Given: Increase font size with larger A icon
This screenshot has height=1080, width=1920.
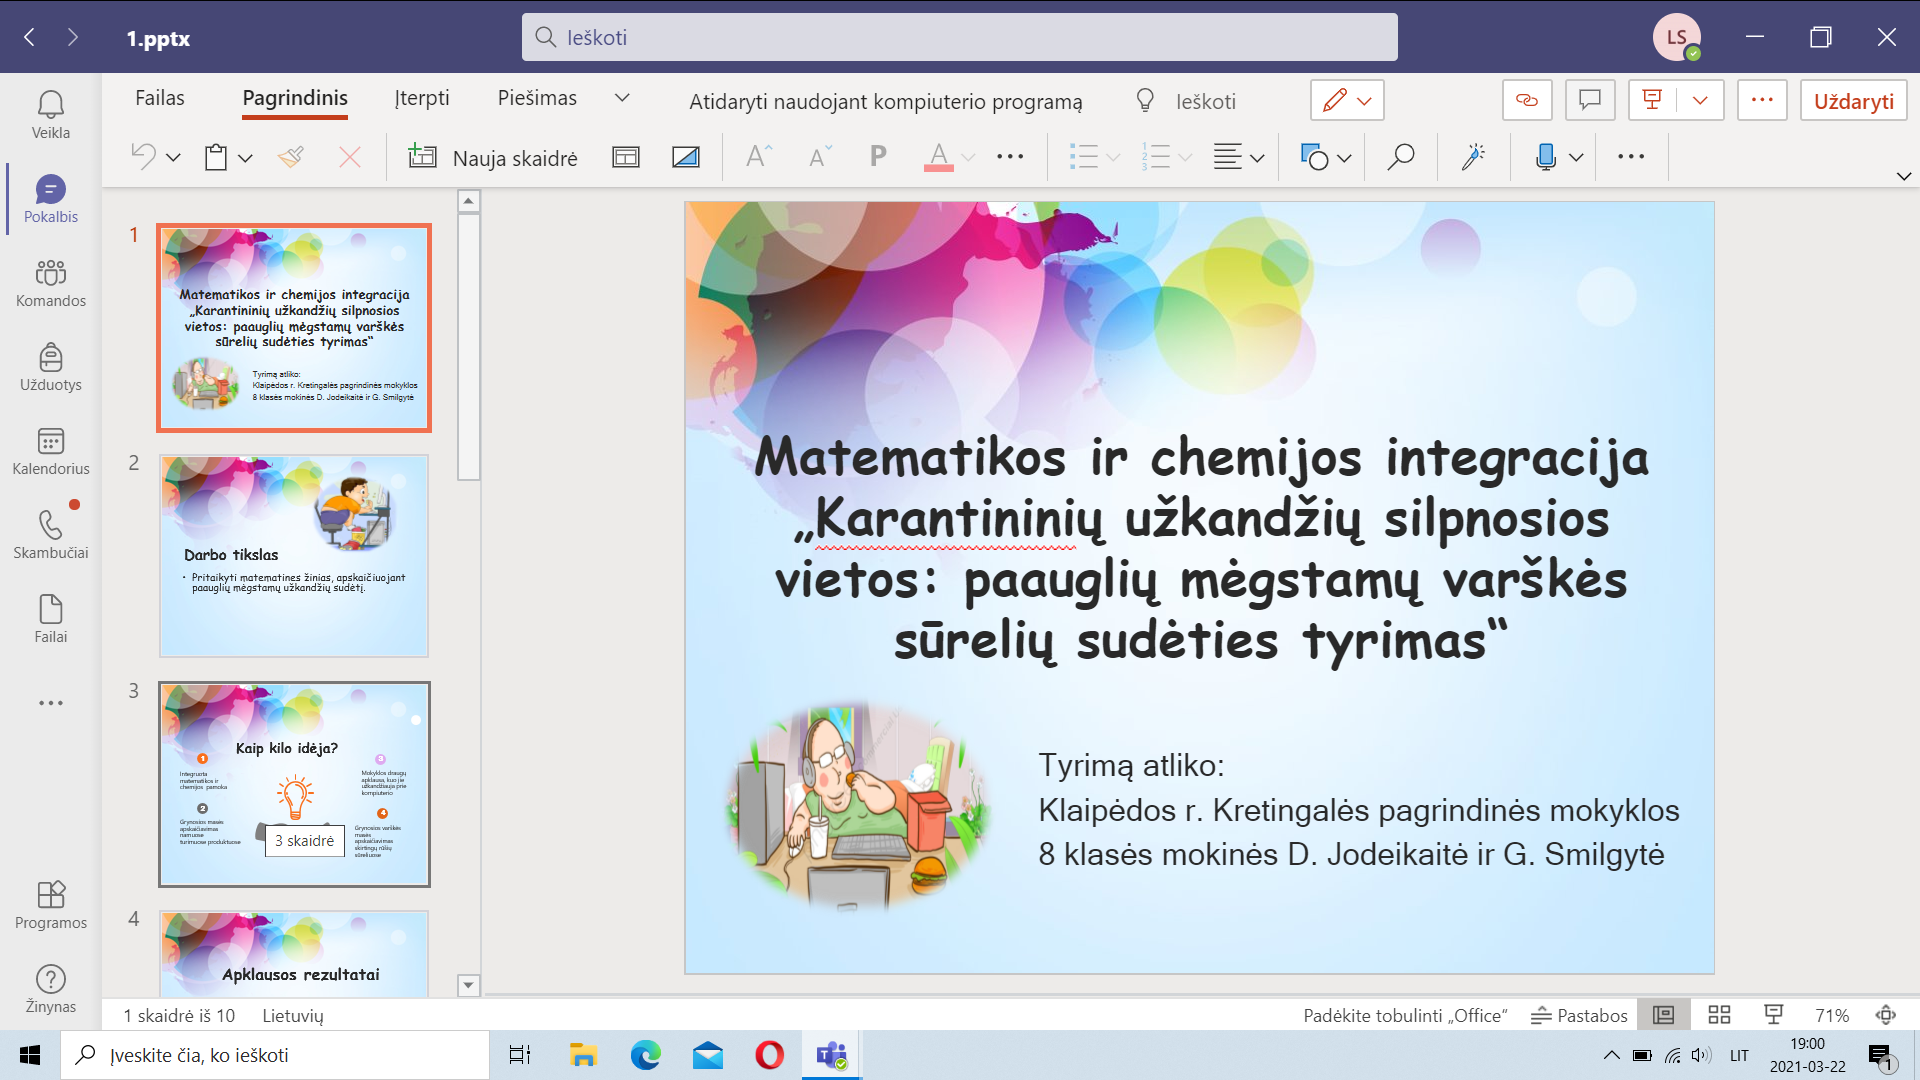Looking at the screenshot, I should pyautogui.click(x=759, y=157).
